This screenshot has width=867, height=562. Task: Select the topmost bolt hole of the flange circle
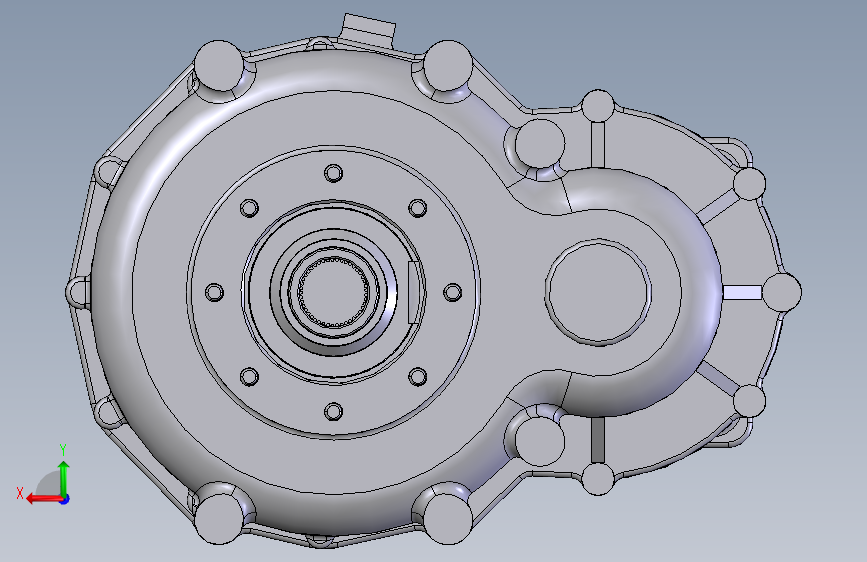coord(333,173)
